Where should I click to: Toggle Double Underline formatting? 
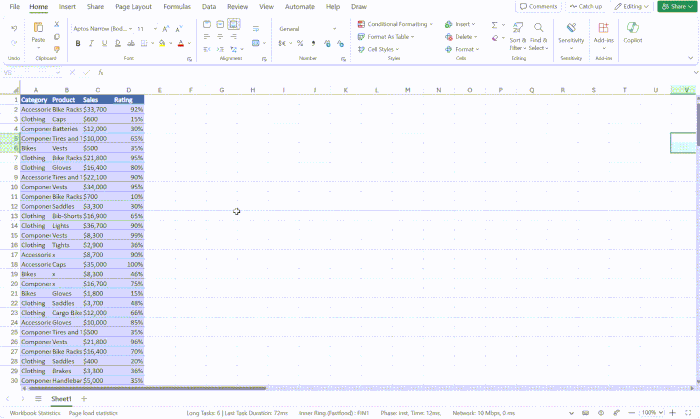[x=117, y=43]
